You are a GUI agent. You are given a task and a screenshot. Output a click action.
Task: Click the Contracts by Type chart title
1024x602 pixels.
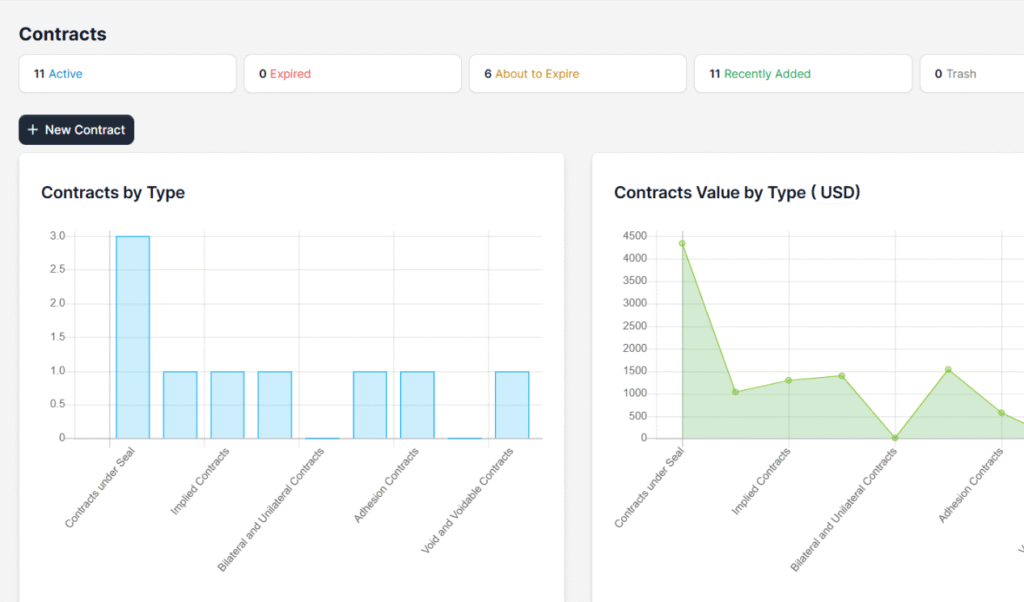[x=113, y=193]
